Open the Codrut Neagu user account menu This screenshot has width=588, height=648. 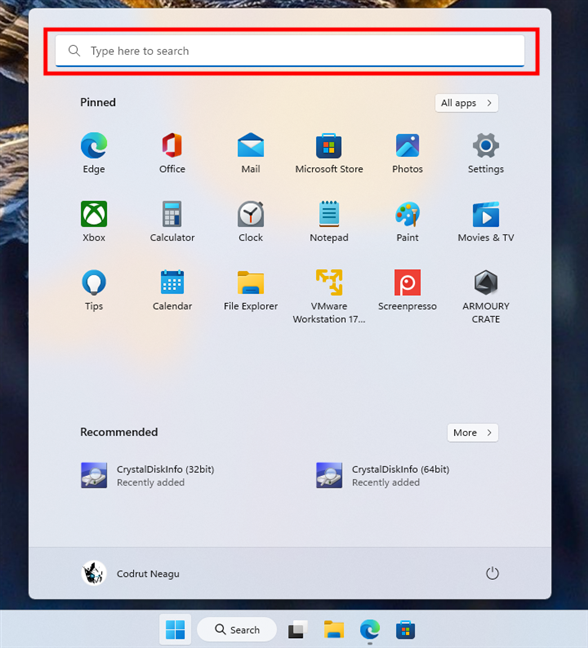130,573
